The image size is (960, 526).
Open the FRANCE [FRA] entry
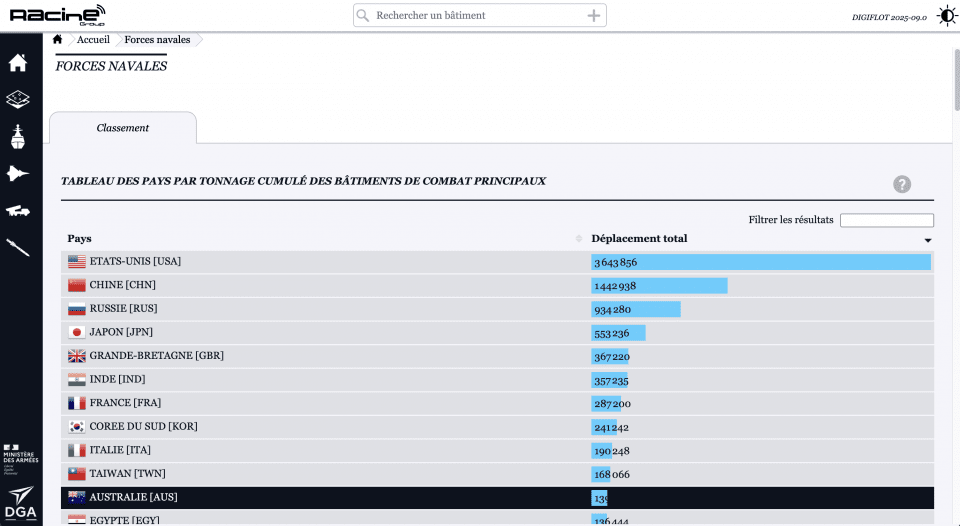(125, 403)
